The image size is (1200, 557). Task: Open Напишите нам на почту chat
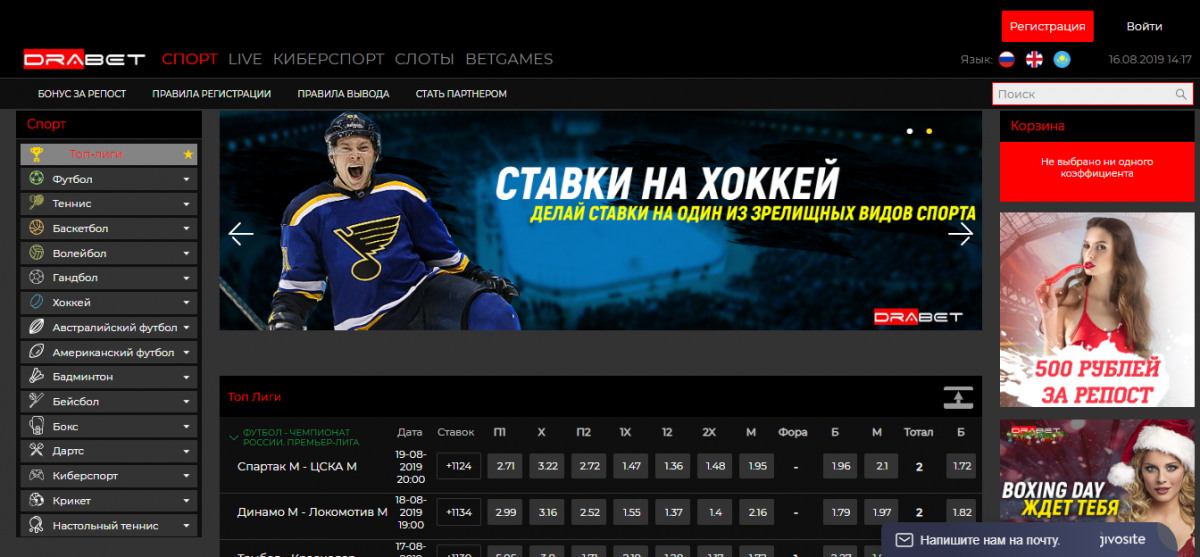990,540
